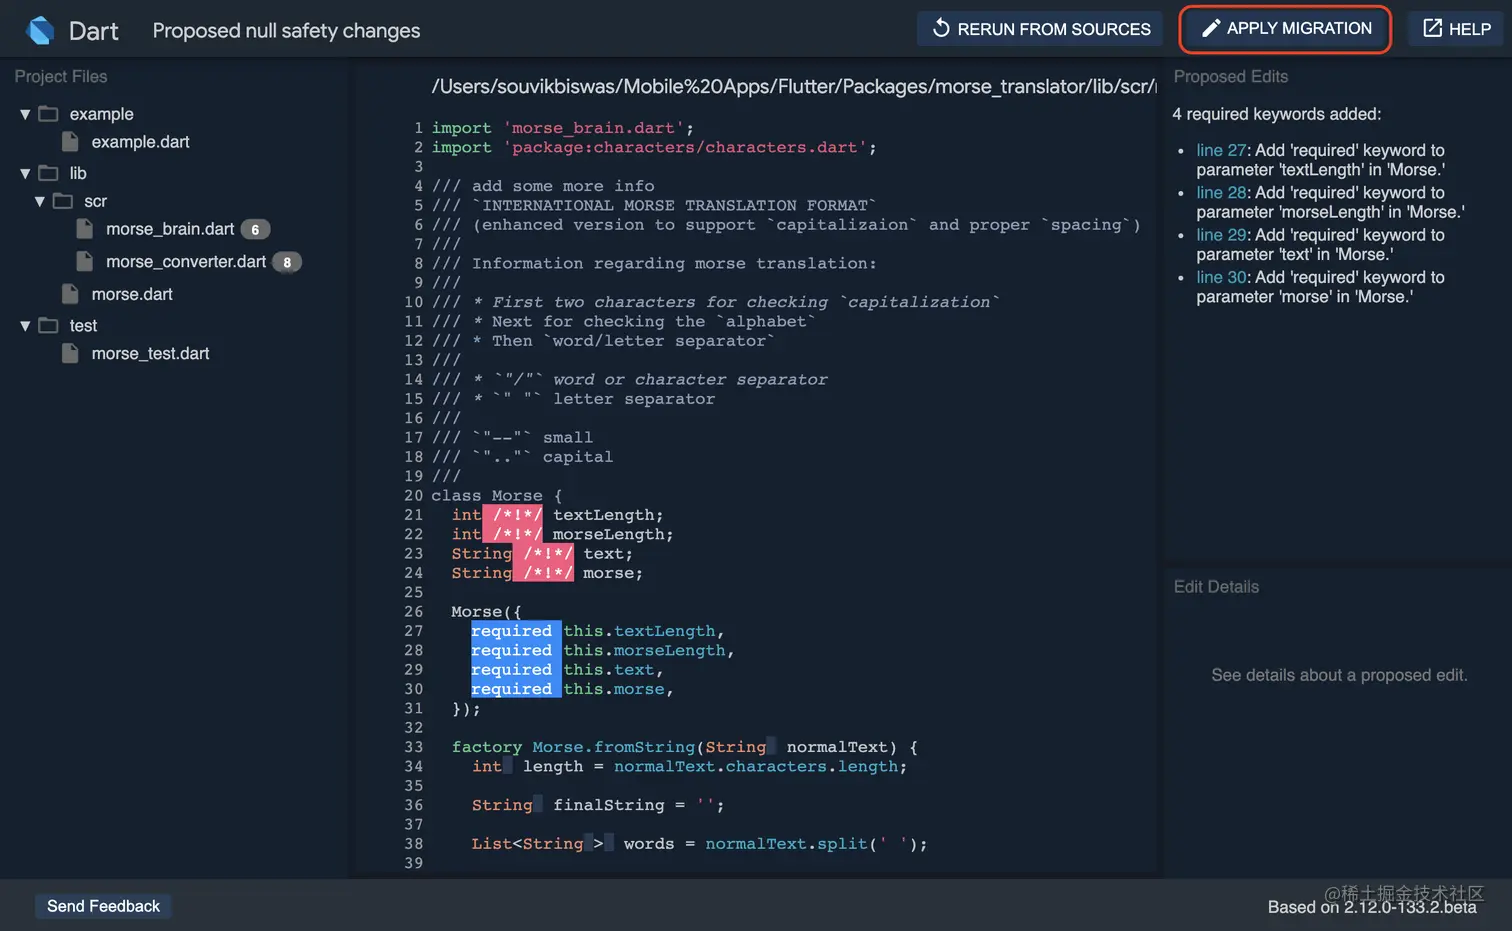
Task: Select the required keyword before this.morseLength
Action: 516,650
